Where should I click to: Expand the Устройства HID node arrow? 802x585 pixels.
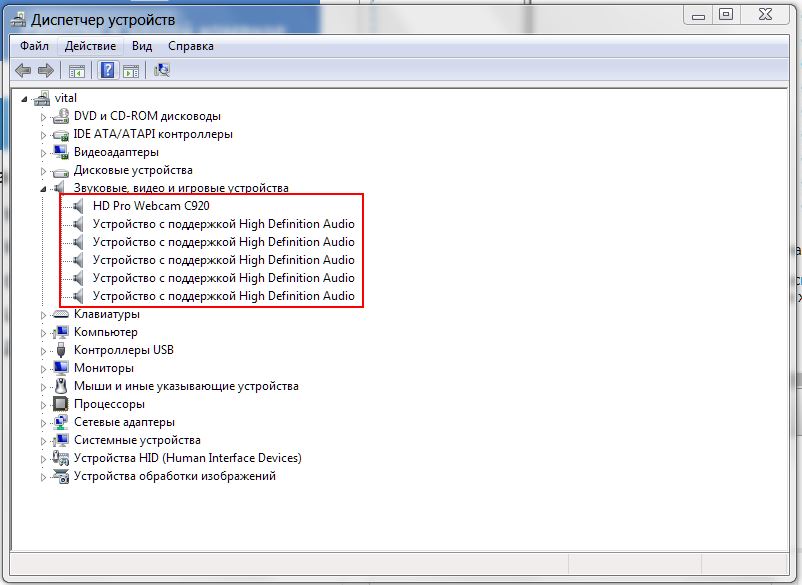[43, 459]
